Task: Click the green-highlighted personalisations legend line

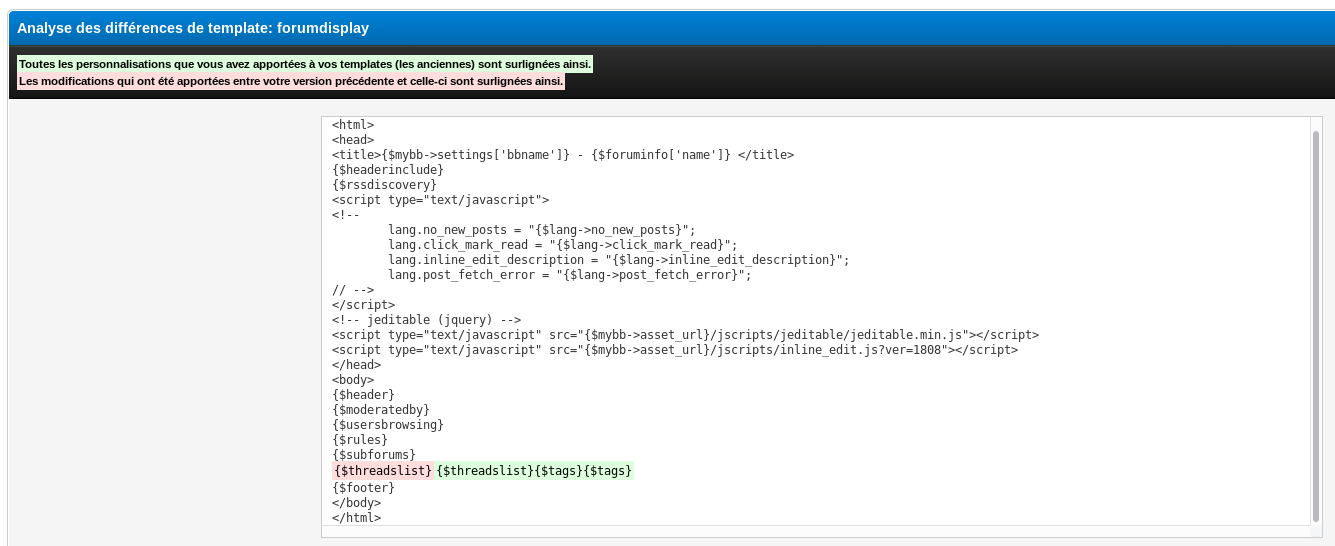Action: click(305, 64)
